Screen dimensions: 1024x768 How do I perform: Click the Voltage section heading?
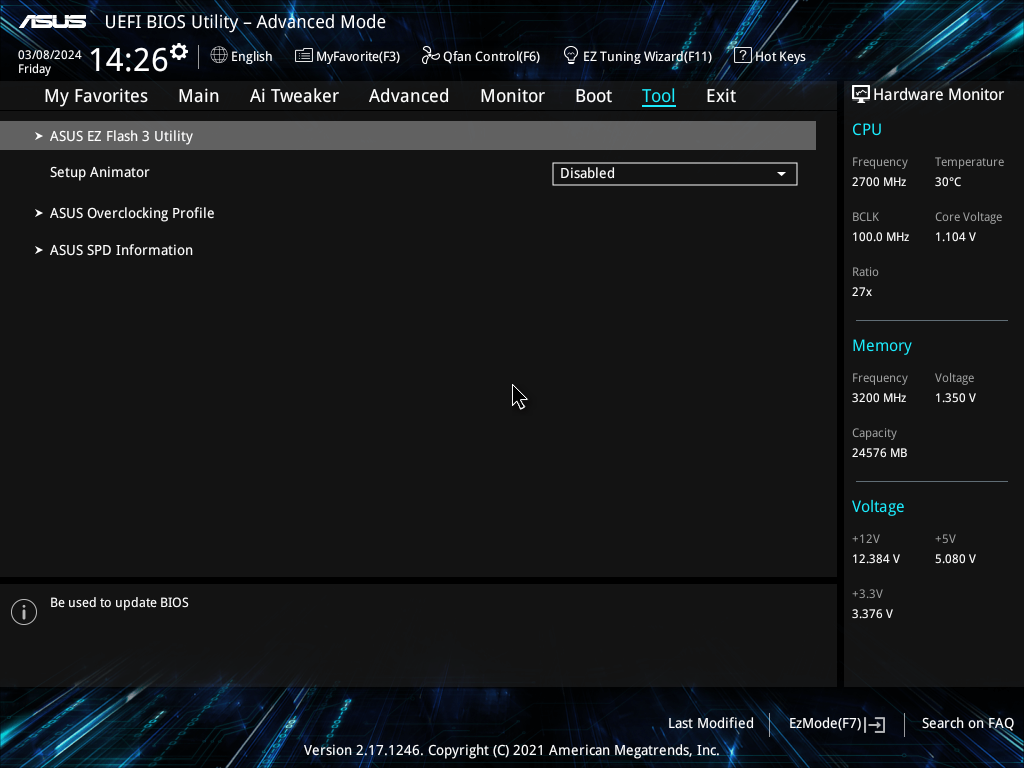[878, 507]
